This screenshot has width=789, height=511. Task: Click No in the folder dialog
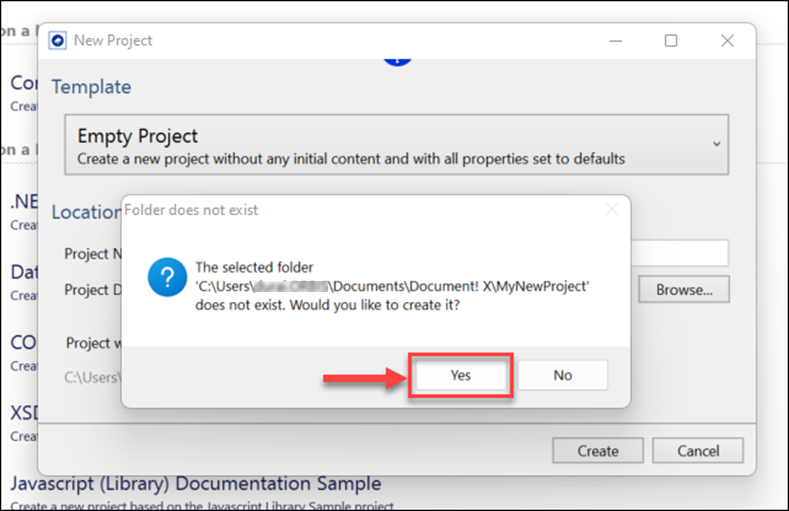click(562, 375)
